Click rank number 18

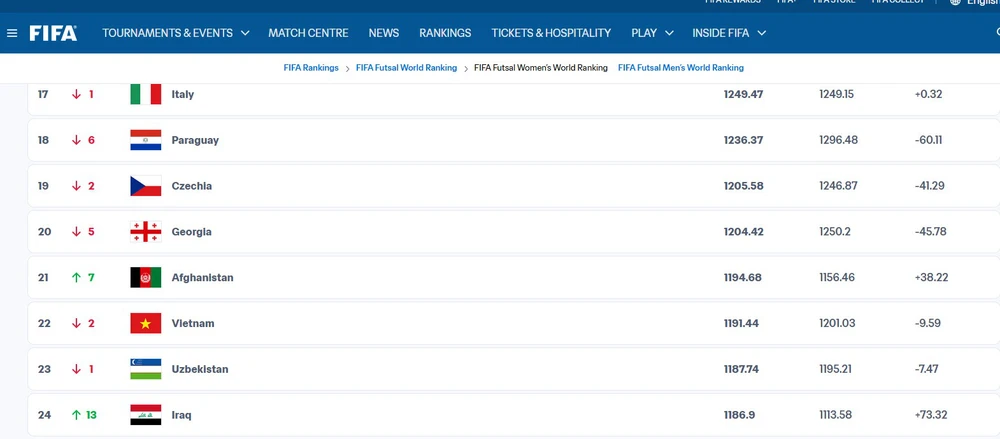[43, 140]
